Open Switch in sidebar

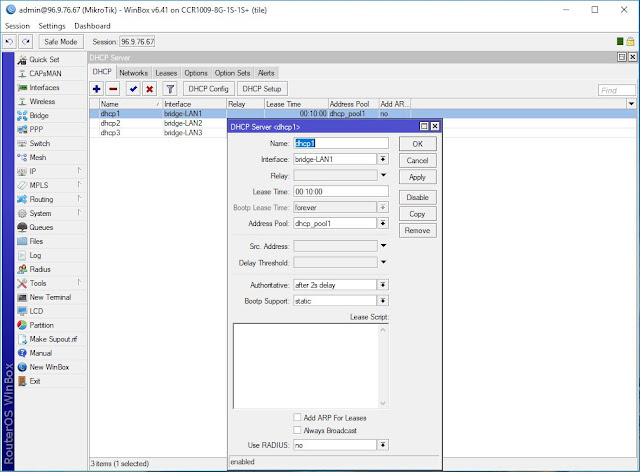51,143
